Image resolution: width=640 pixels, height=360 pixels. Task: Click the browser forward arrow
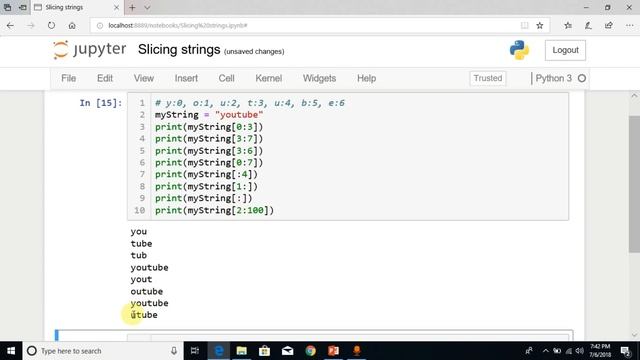pyautogui.click(x=31, y=25)
